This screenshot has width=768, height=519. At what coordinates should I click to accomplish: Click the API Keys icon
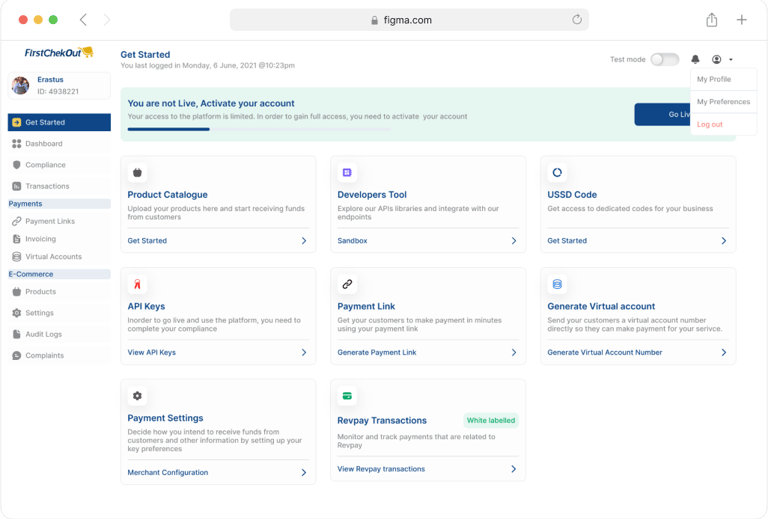[138, 284]
